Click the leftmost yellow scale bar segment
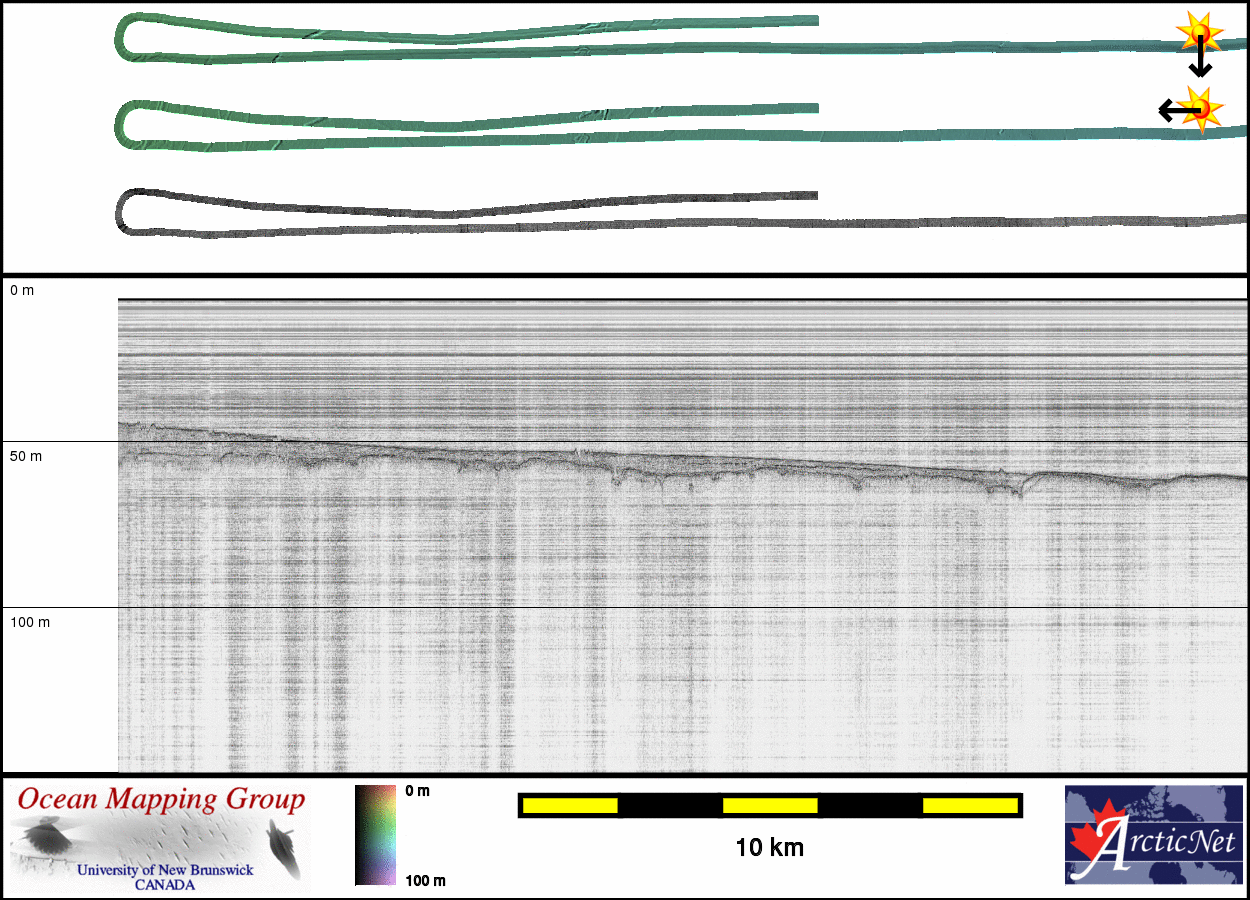The height and width of the screenshot is (900, 1250). [569, 805]
